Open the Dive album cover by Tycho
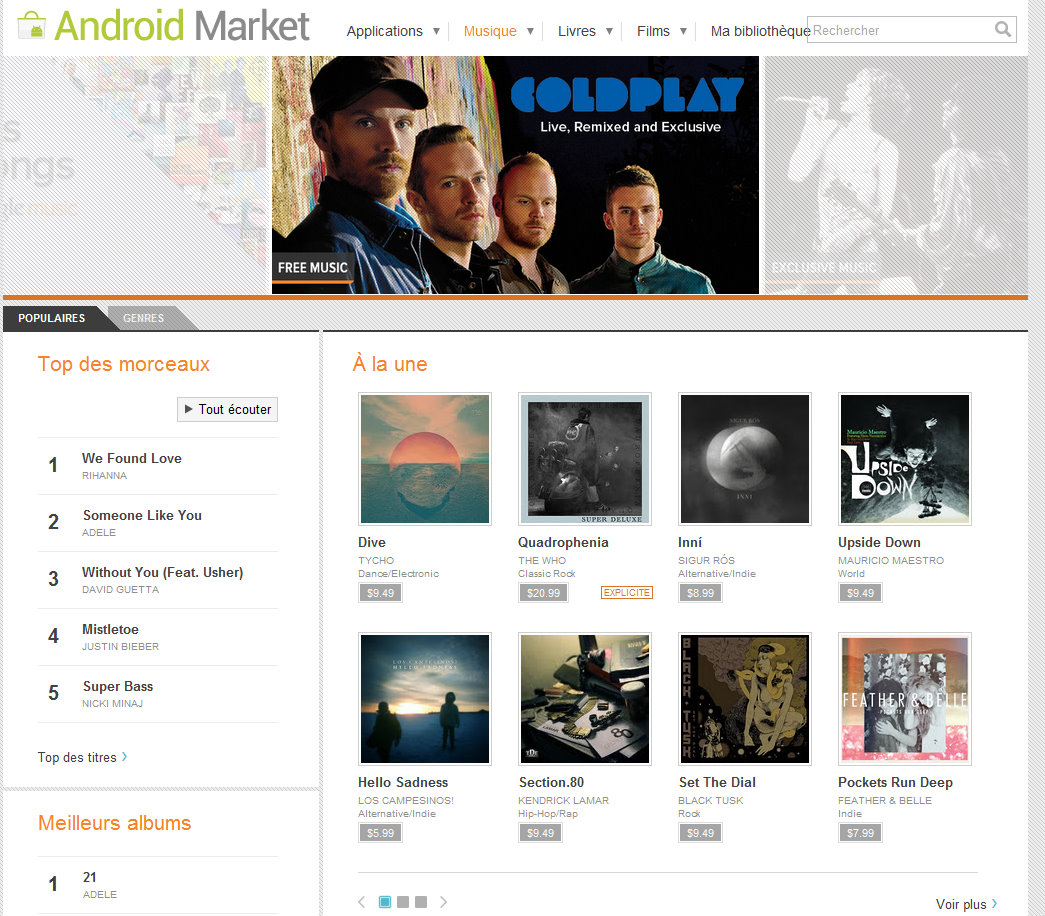The image size is (1045, 916). 425,459
